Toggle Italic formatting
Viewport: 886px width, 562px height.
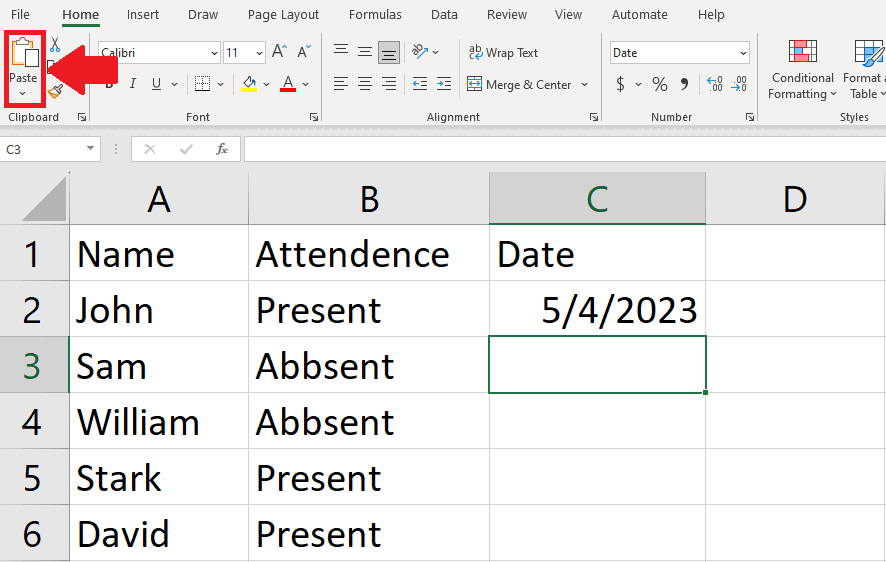132,84
